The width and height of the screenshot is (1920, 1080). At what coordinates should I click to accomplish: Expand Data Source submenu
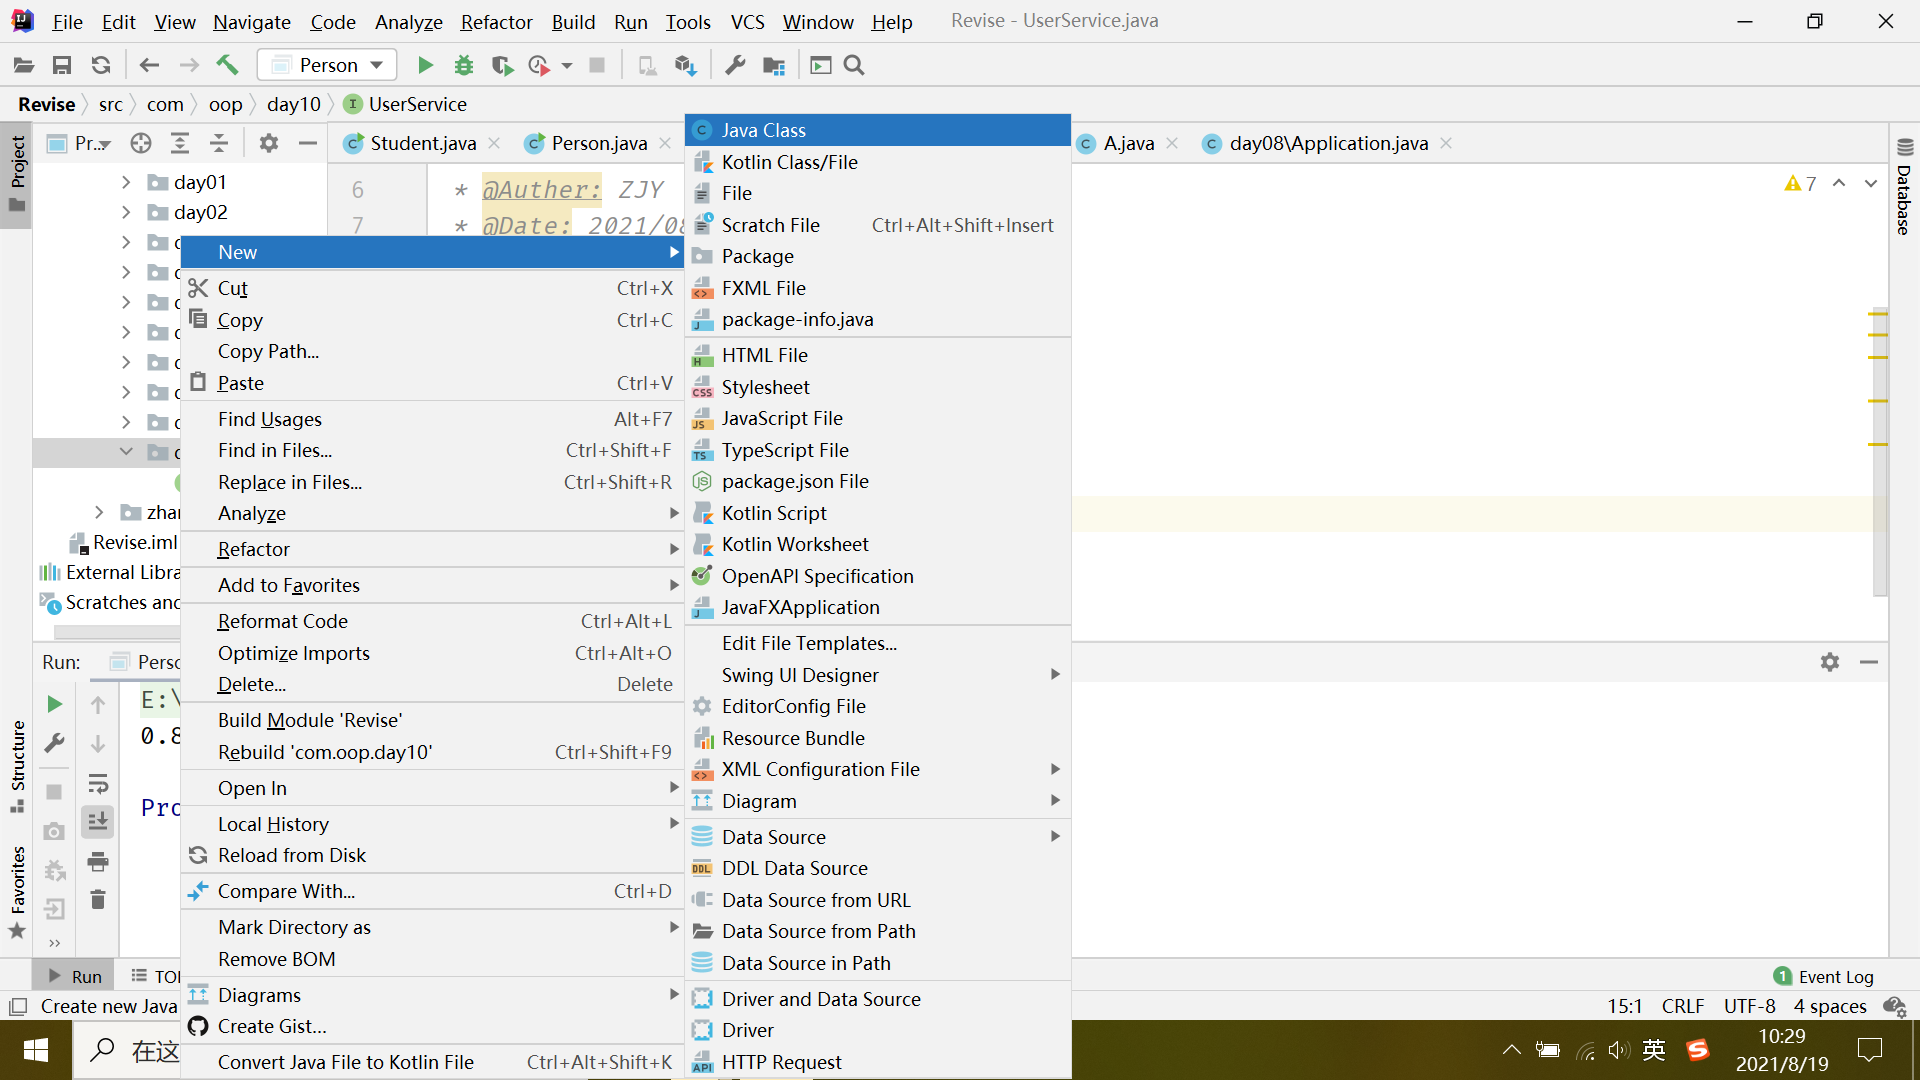(x=878, y=837)
